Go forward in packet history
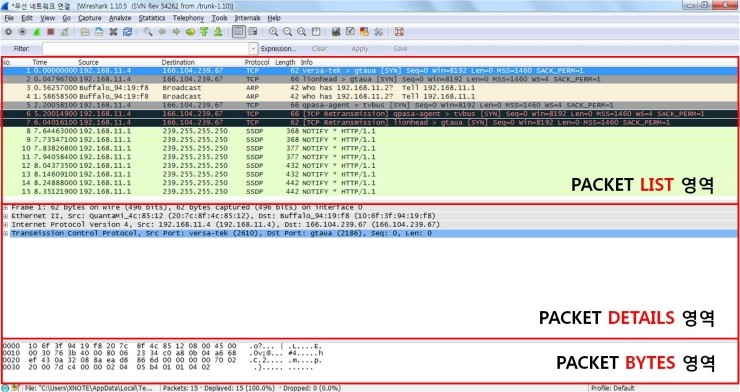 coord(176,32)
